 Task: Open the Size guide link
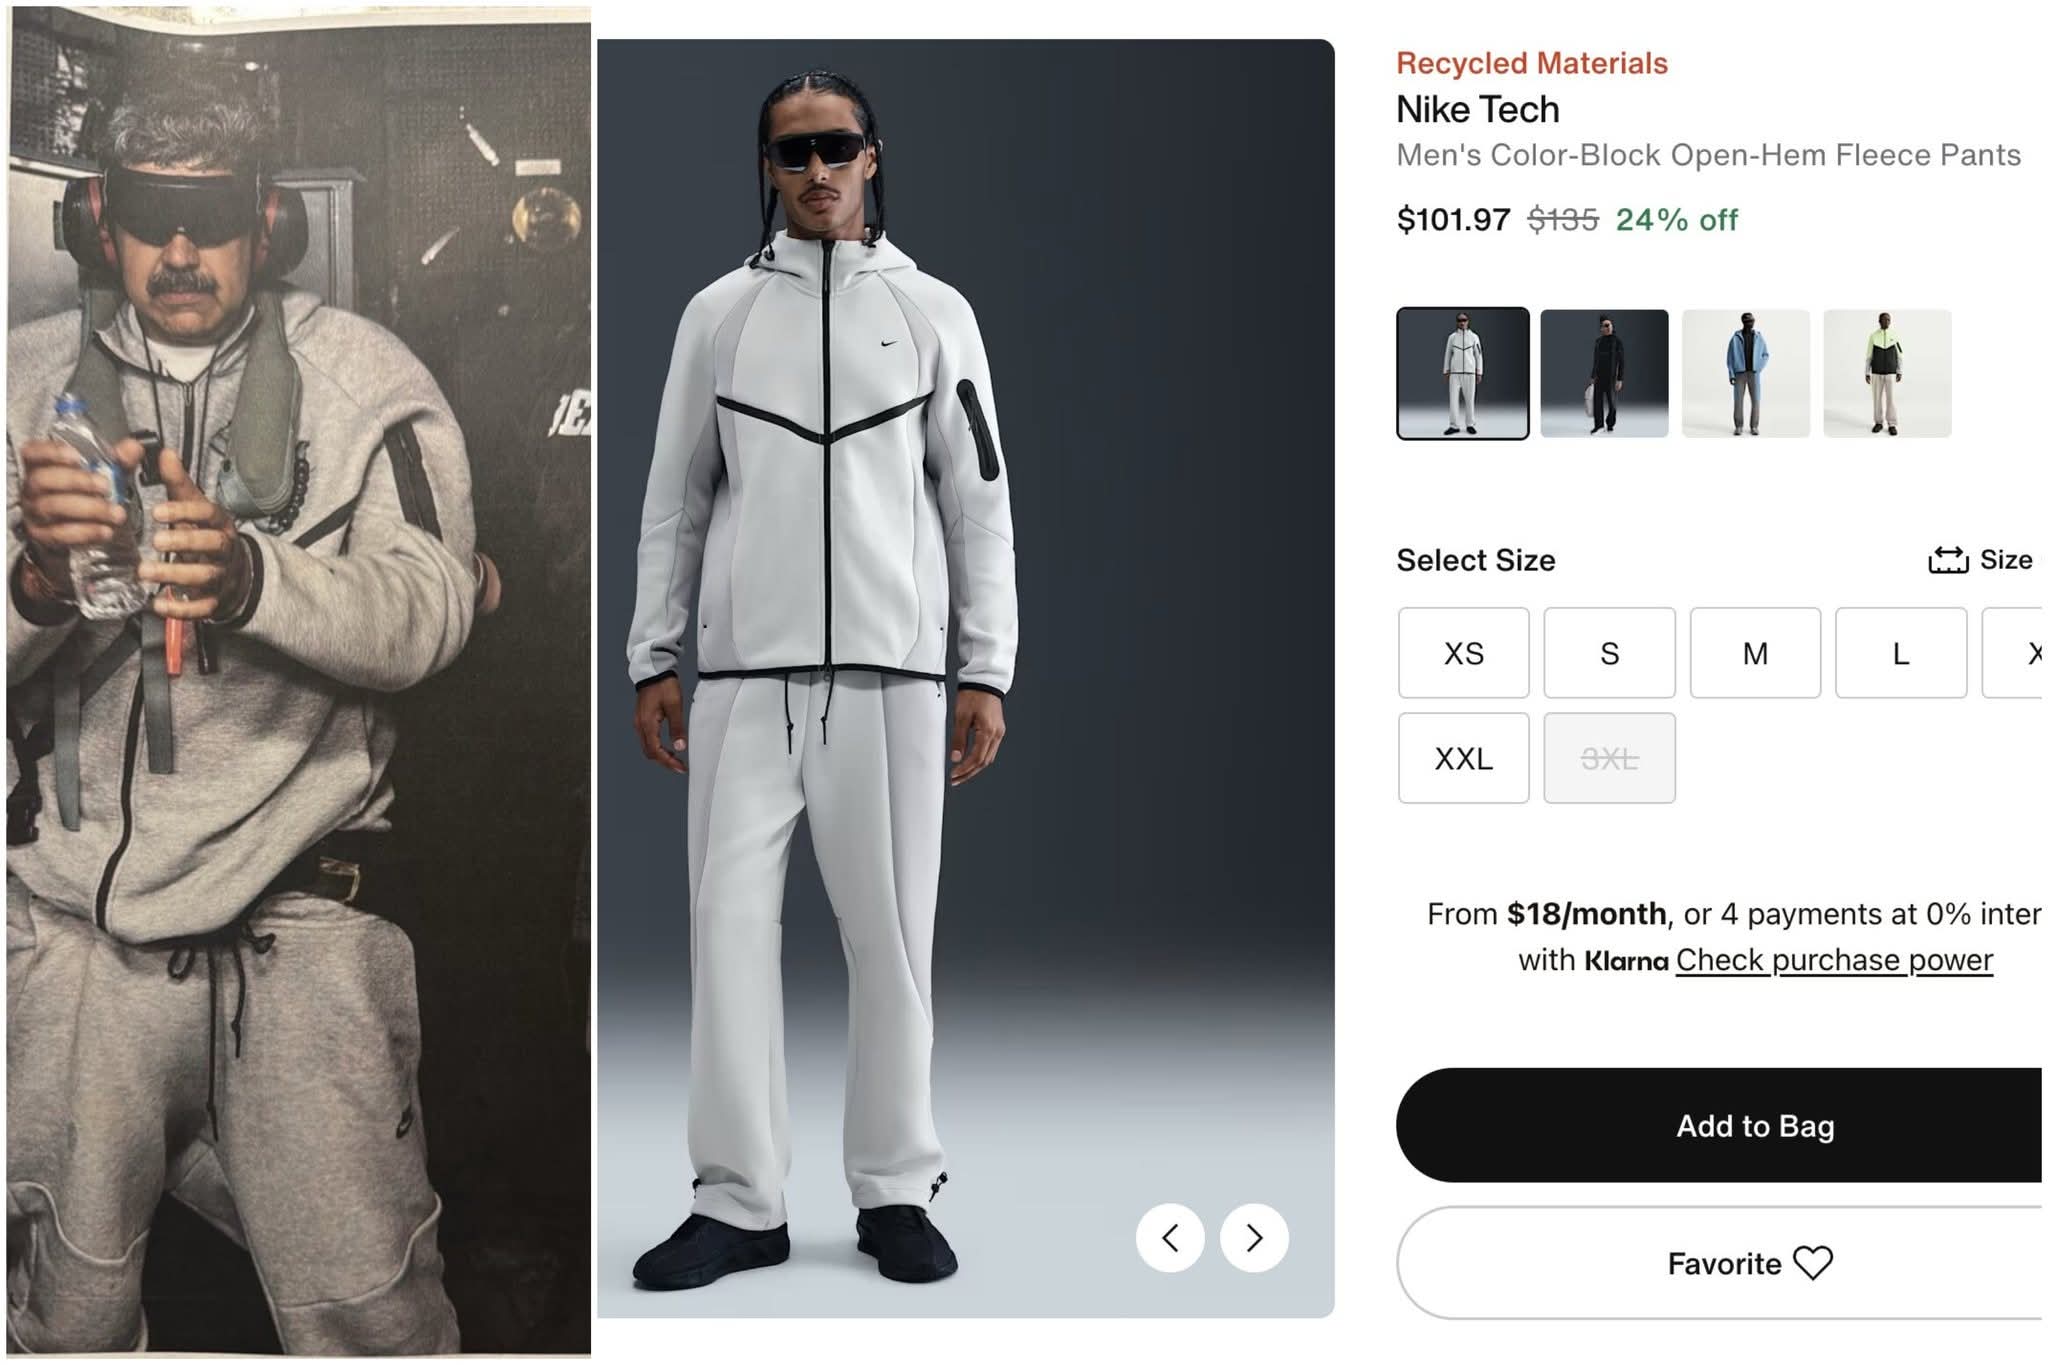(2005, 560)
